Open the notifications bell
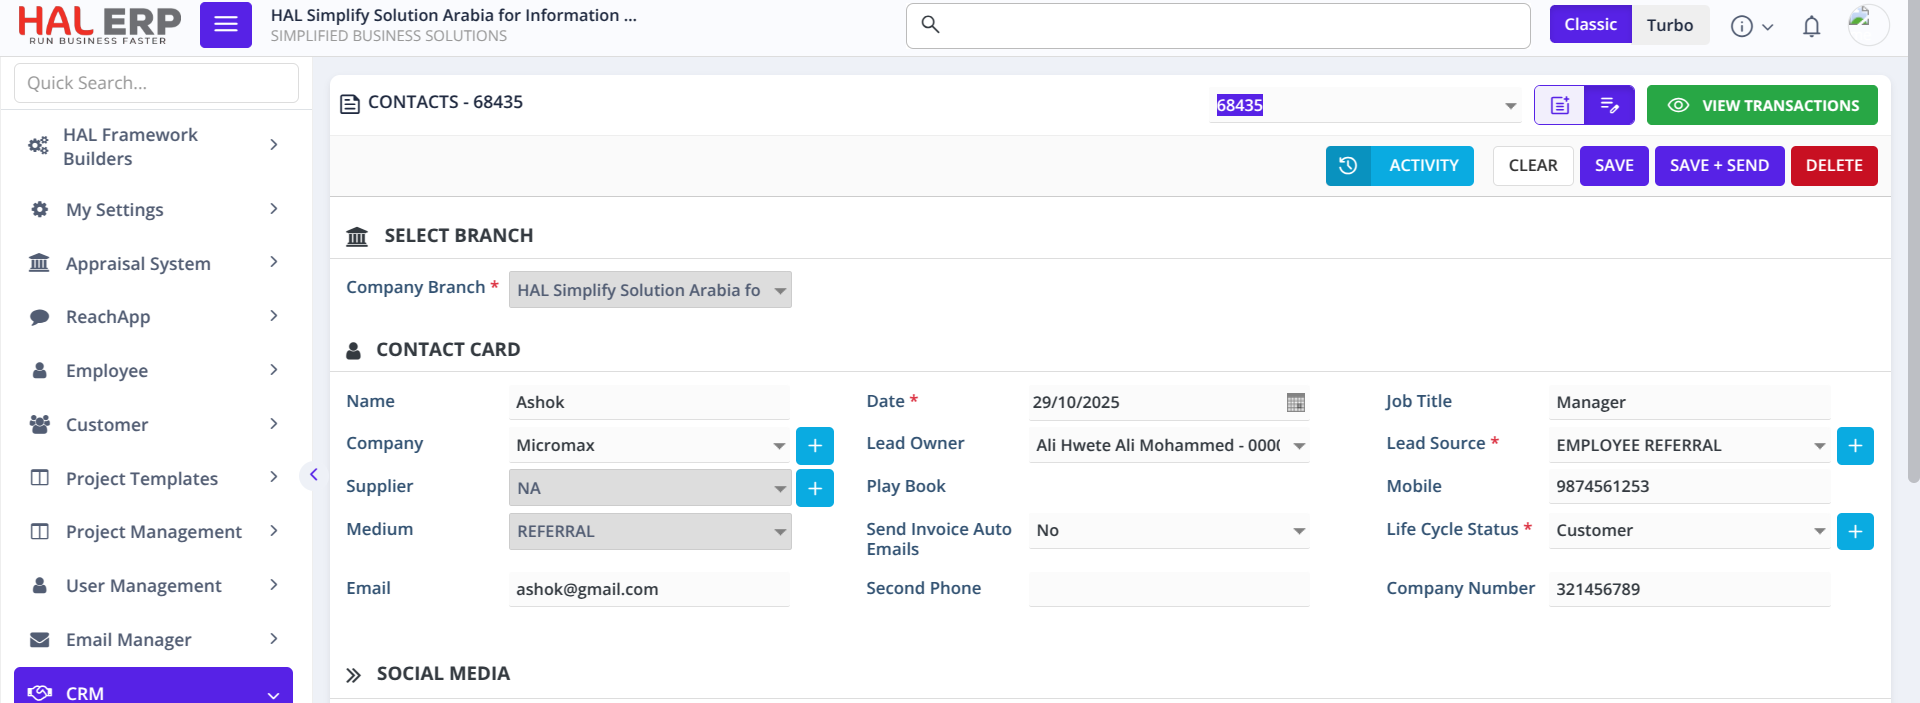 click(1811, 27)
